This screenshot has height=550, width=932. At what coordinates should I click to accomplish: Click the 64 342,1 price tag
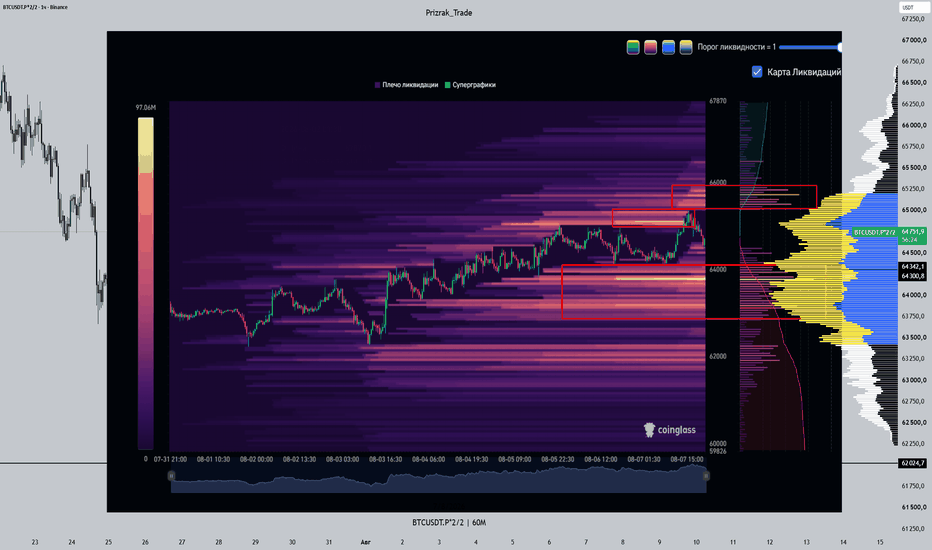click(x=912, y=267)
